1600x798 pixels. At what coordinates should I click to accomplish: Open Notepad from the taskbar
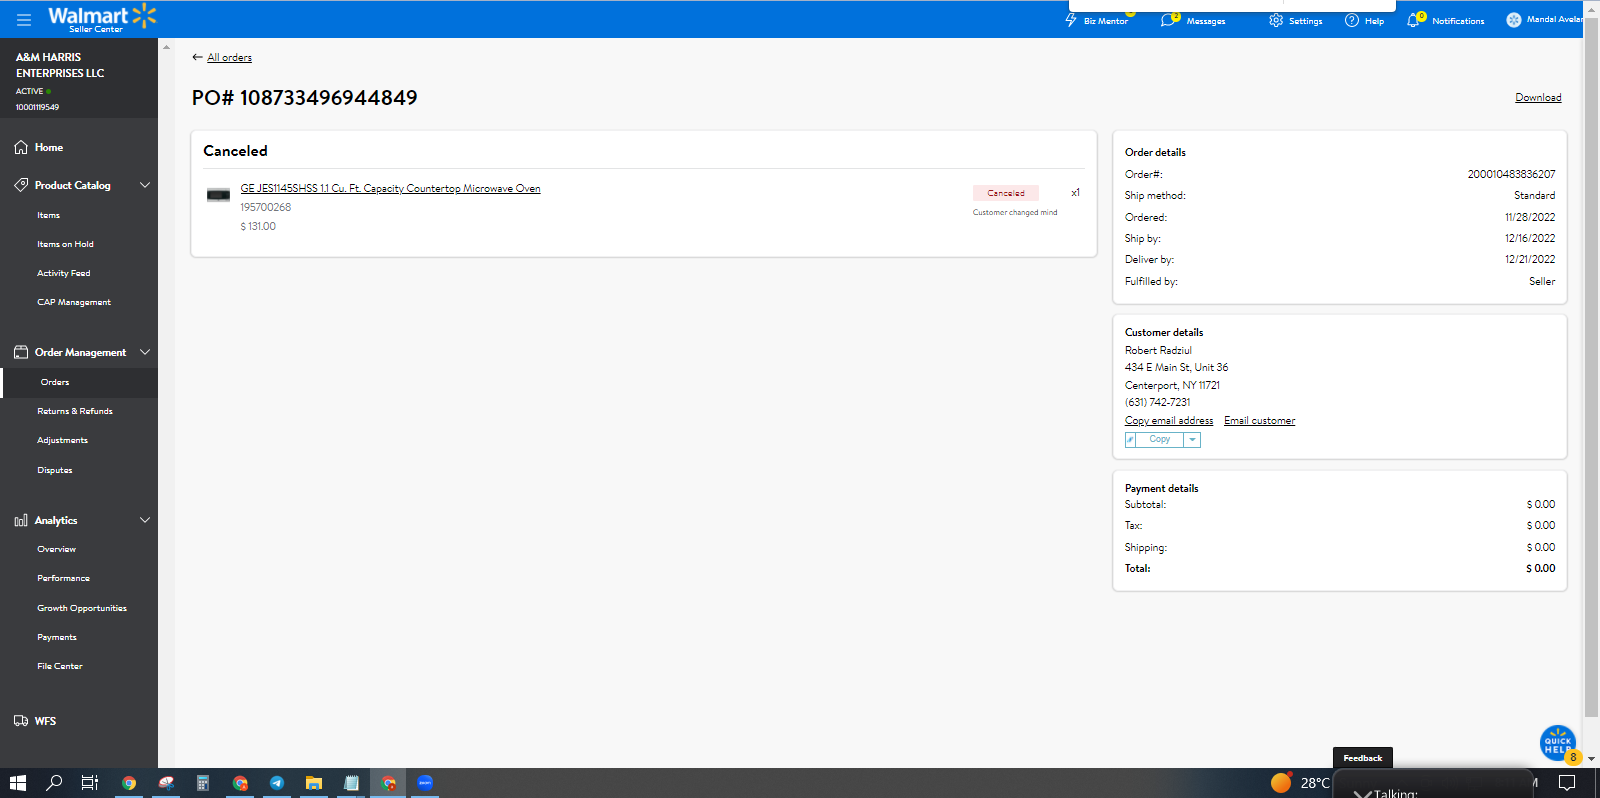(351, 783)
